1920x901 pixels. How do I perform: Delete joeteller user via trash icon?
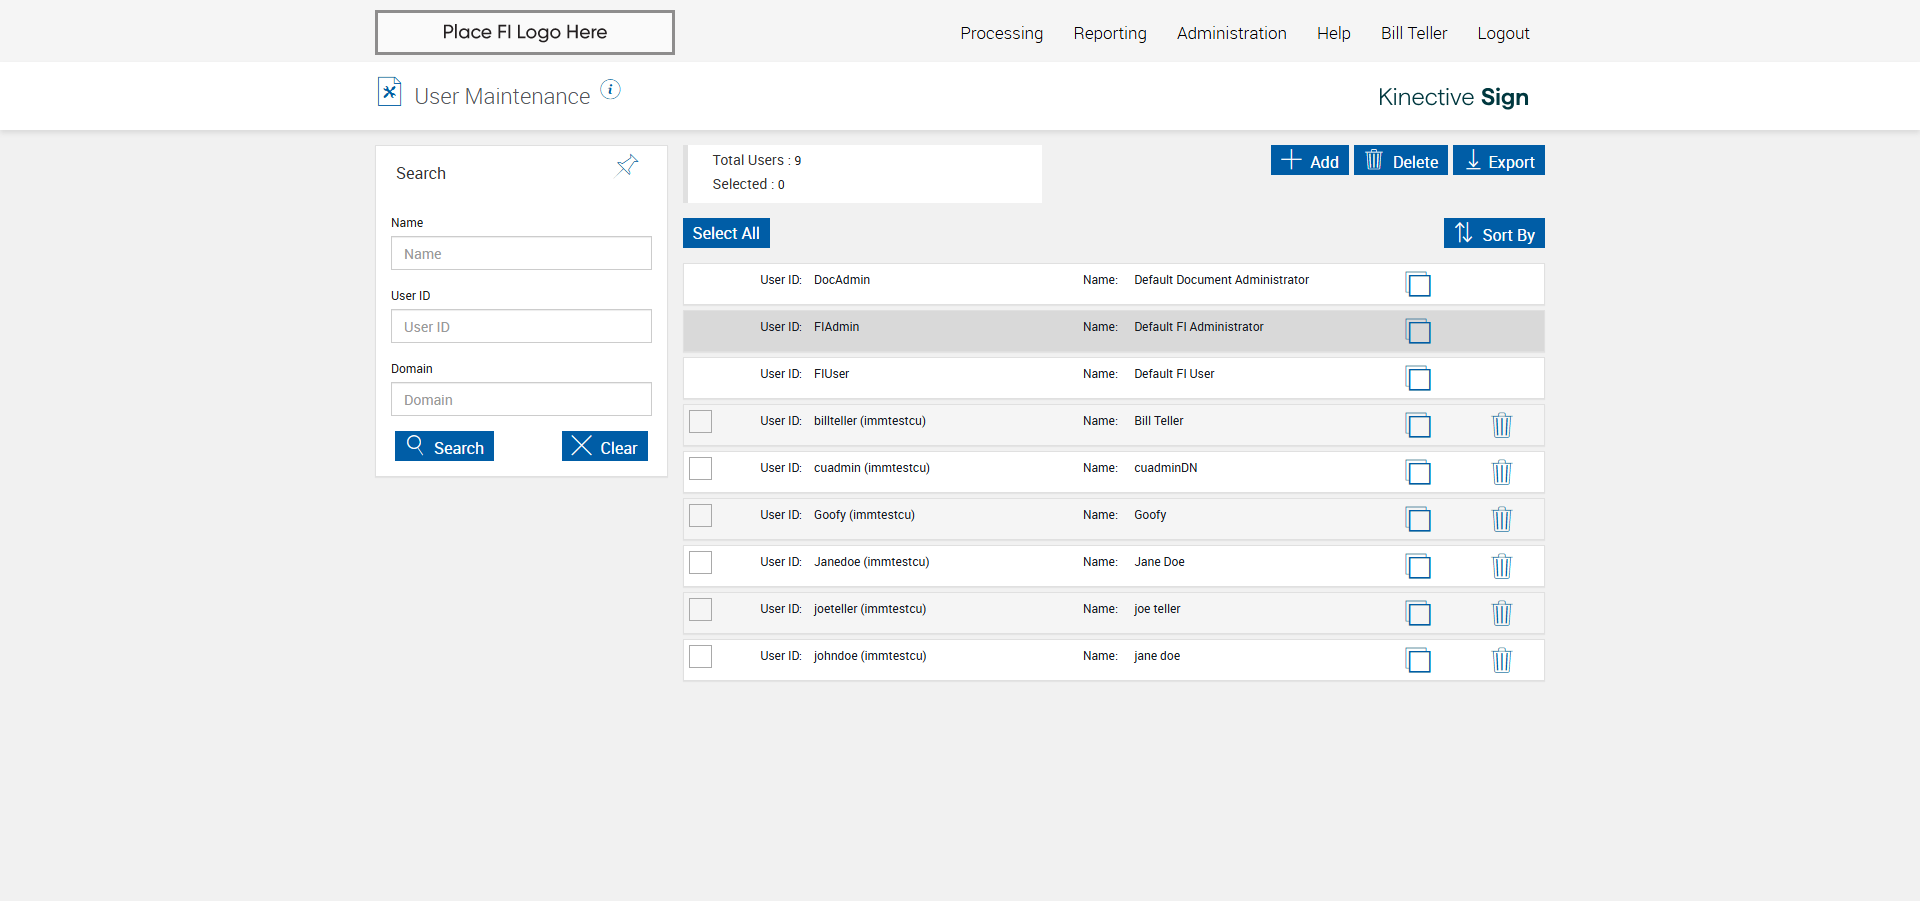[1502, 613]
